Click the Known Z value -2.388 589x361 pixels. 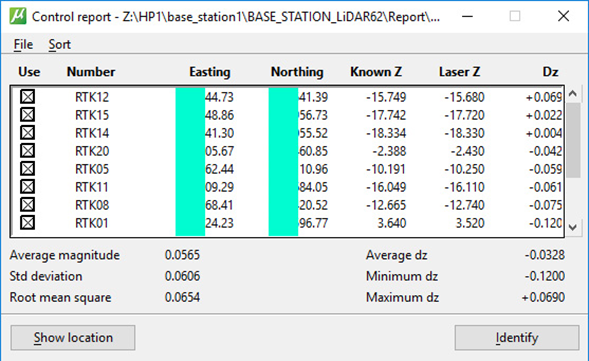tap(389, 151)
